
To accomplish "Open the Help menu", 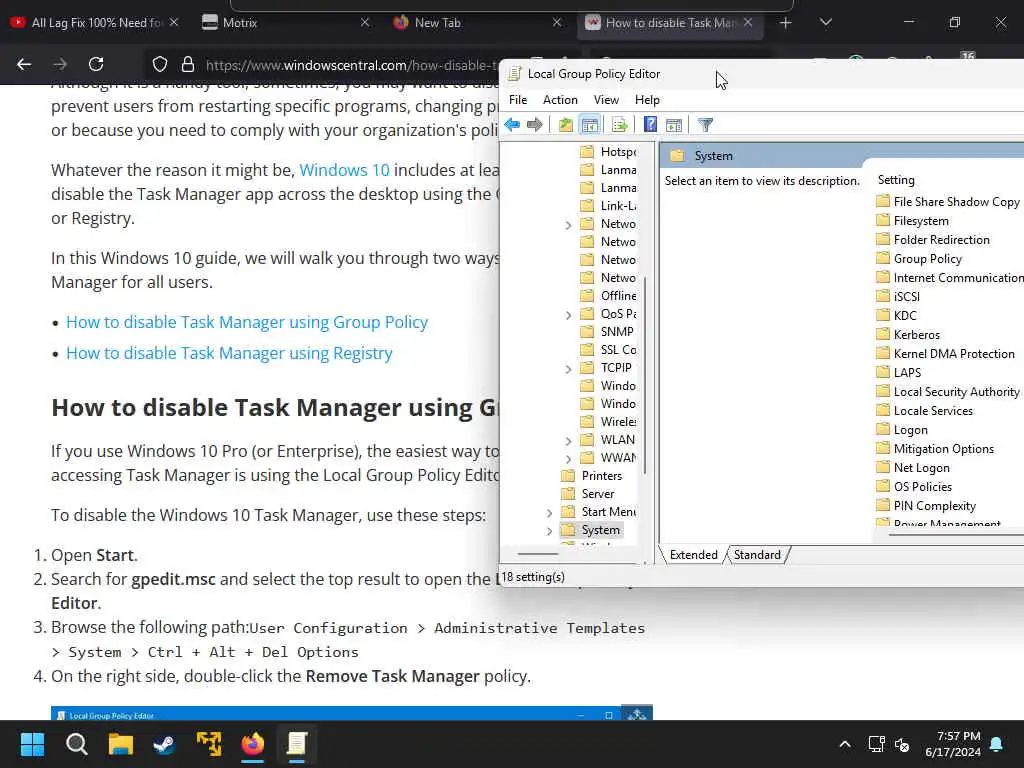I will (x=647, y=100).
